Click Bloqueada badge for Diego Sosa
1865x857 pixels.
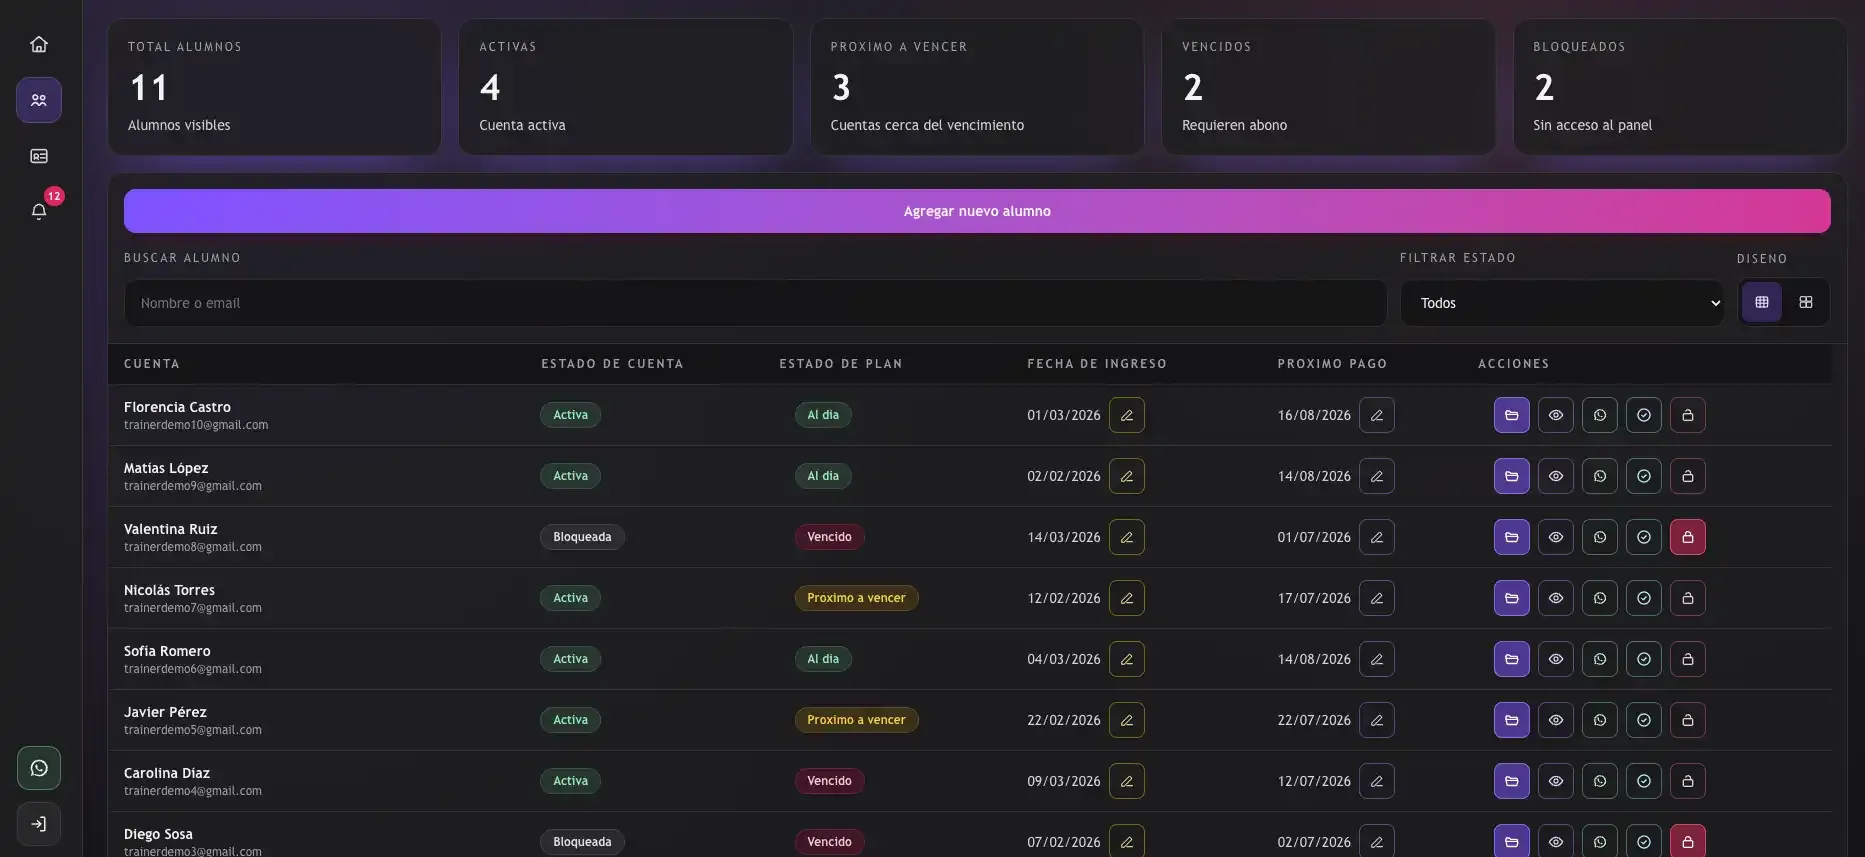coord(582,842)
